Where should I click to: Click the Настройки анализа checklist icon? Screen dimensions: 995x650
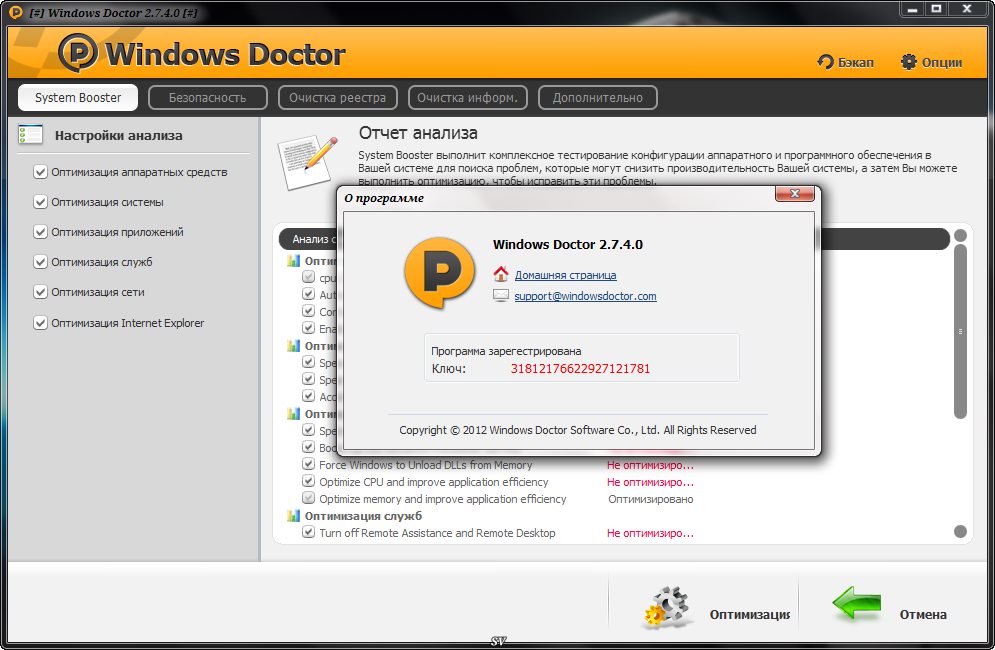30,135
